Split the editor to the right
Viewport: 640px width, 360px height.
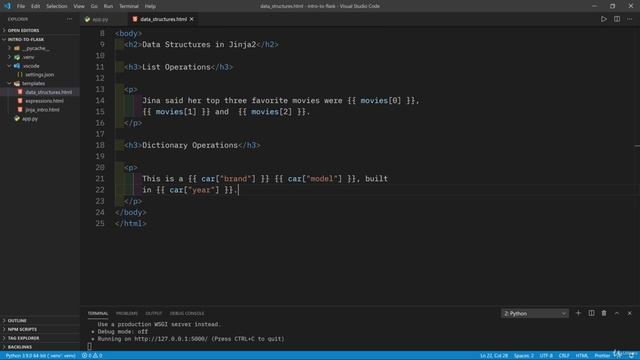pyautogui.click(x=617, y=19)
